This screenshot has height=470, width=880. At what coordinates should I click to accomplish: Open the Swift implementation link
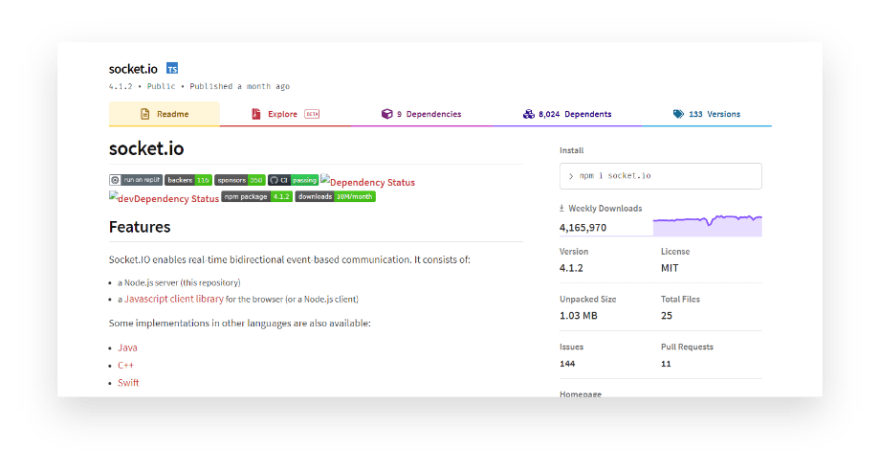tap(129, 382)
